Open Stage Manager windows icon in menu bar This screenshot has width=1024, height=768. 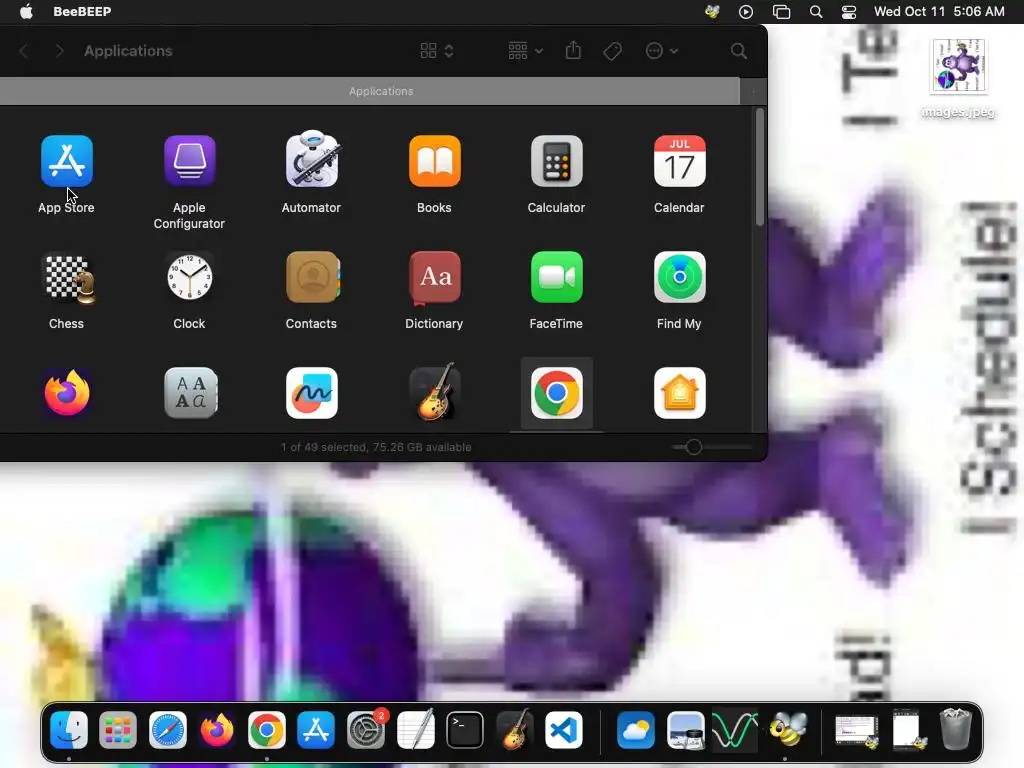tap(781, 12)
